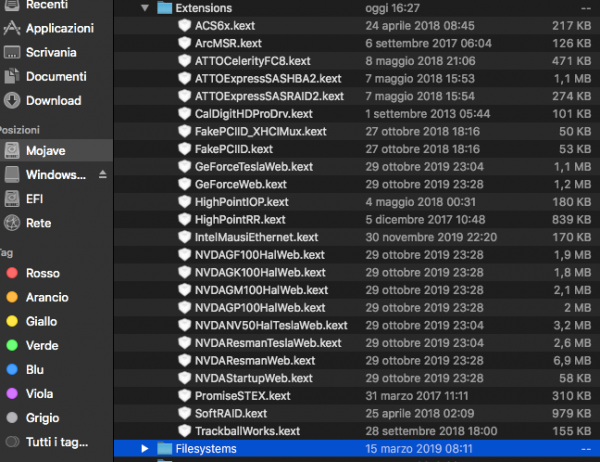Viewport: 600px width, 462px height.
Task: Click the NVDAGK100HalWeb.kext file name
Action: 260,273
